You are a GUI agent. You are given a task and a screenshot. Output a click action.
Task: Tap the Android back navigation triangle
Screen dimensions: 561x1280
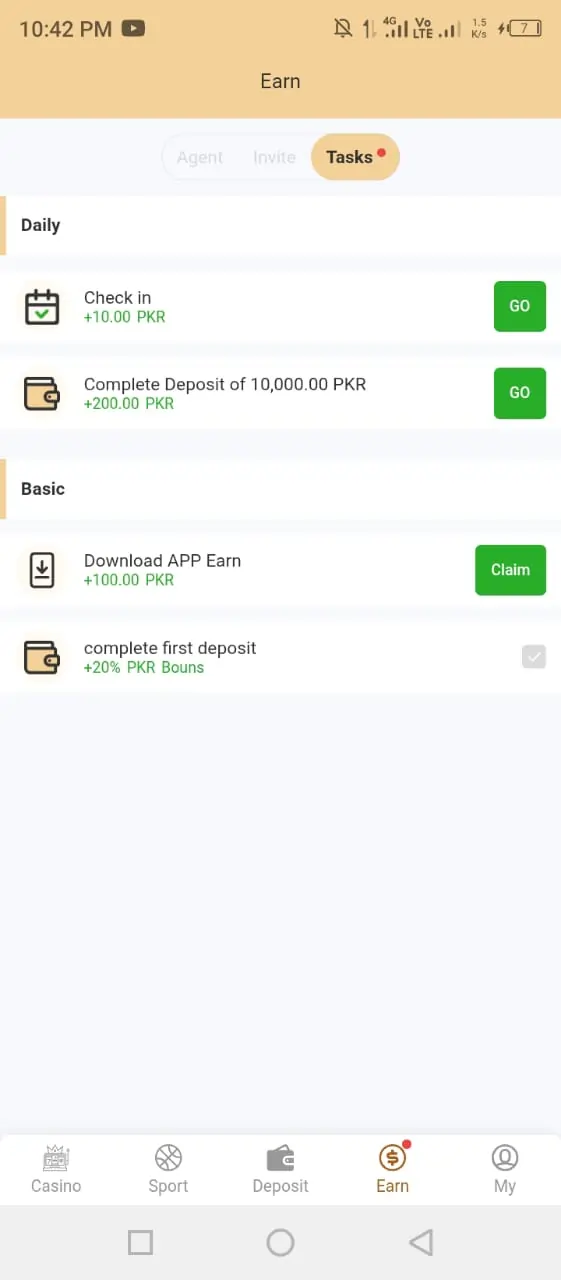pyautogui.click(x=421, y=1243)
